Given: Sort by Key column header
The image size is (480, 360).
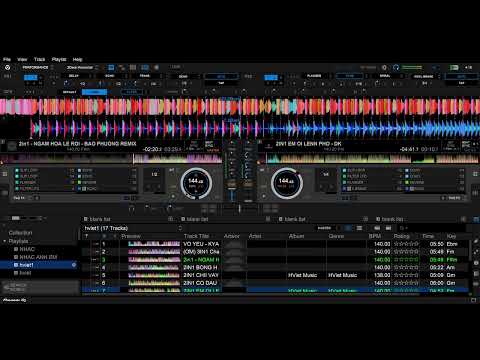Looking at the screenshot, I should pos(451,236).
